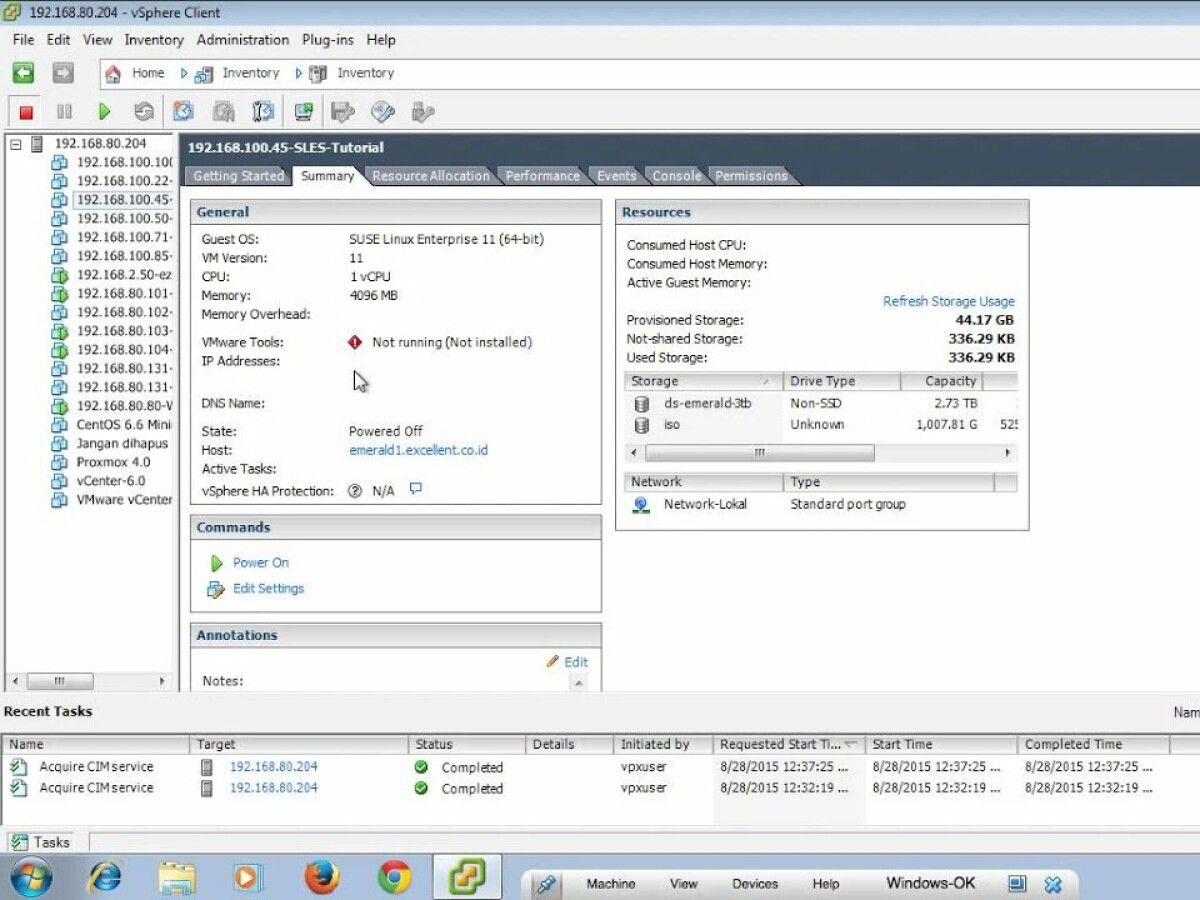
Task: Click the Requested Start Time sort arrow
Action: (x=851, y=745)
